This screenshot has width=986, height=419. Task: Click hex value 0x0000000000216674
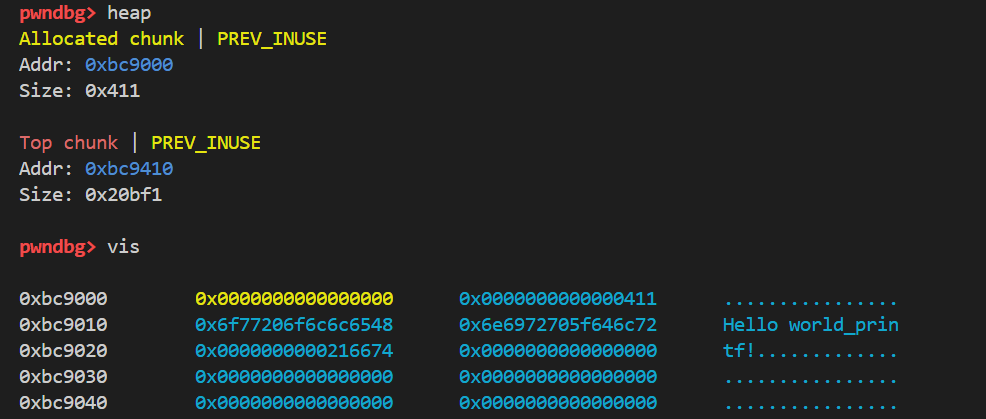(294, 350)
